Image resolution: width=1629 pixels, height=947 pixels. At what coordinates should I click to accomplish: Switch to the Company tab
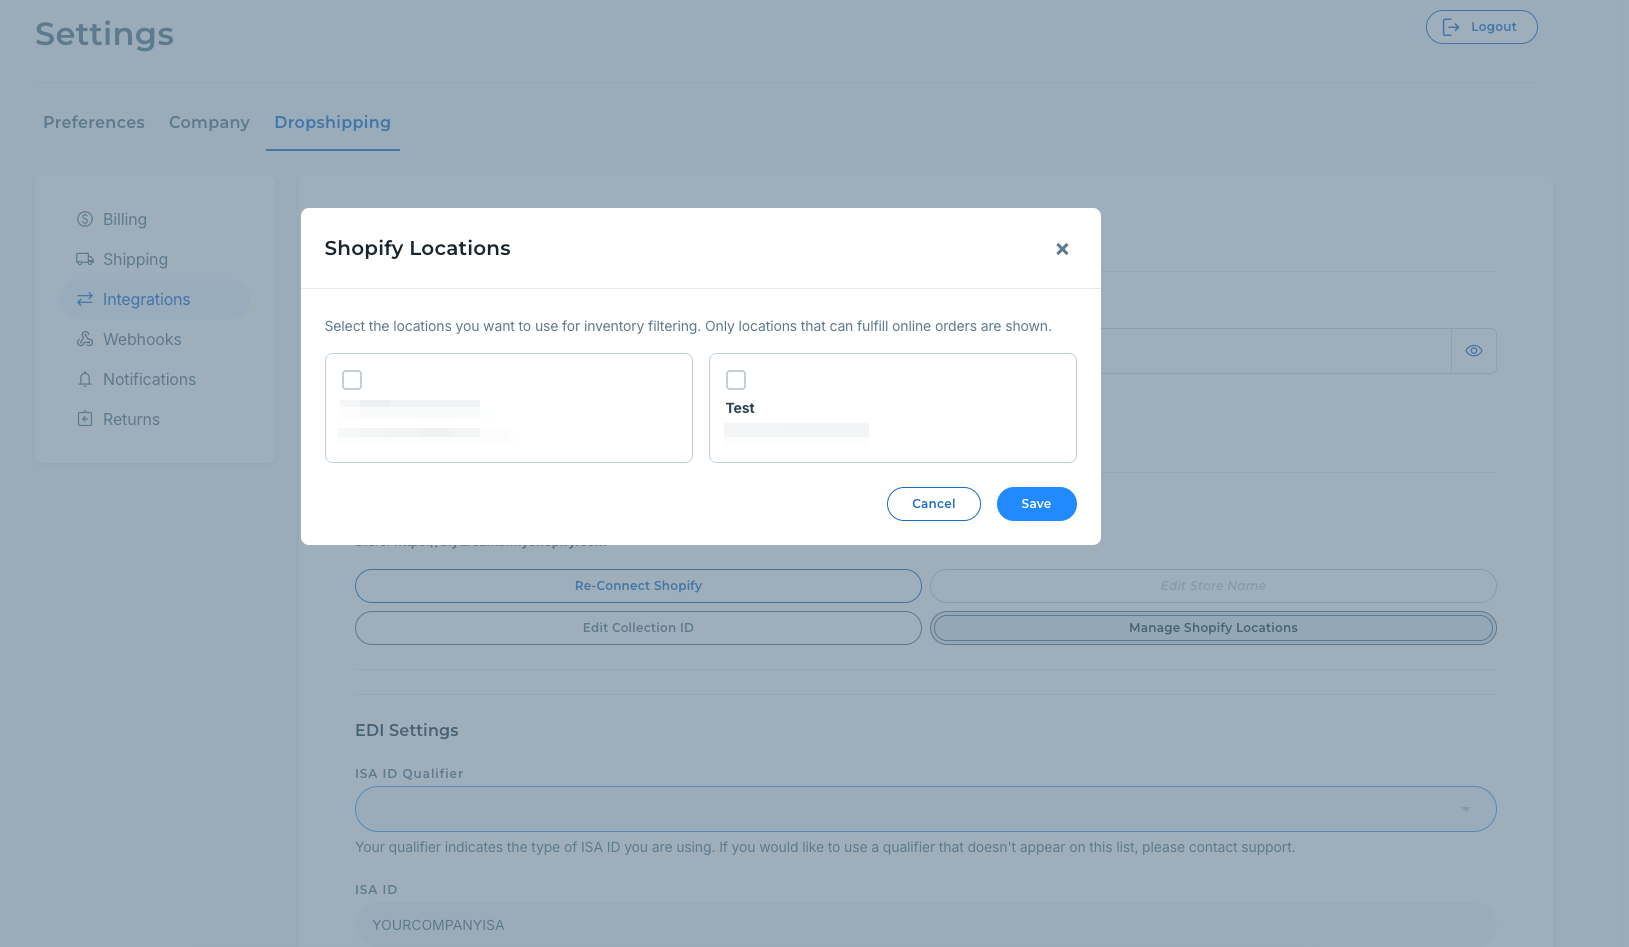[209, 122]
